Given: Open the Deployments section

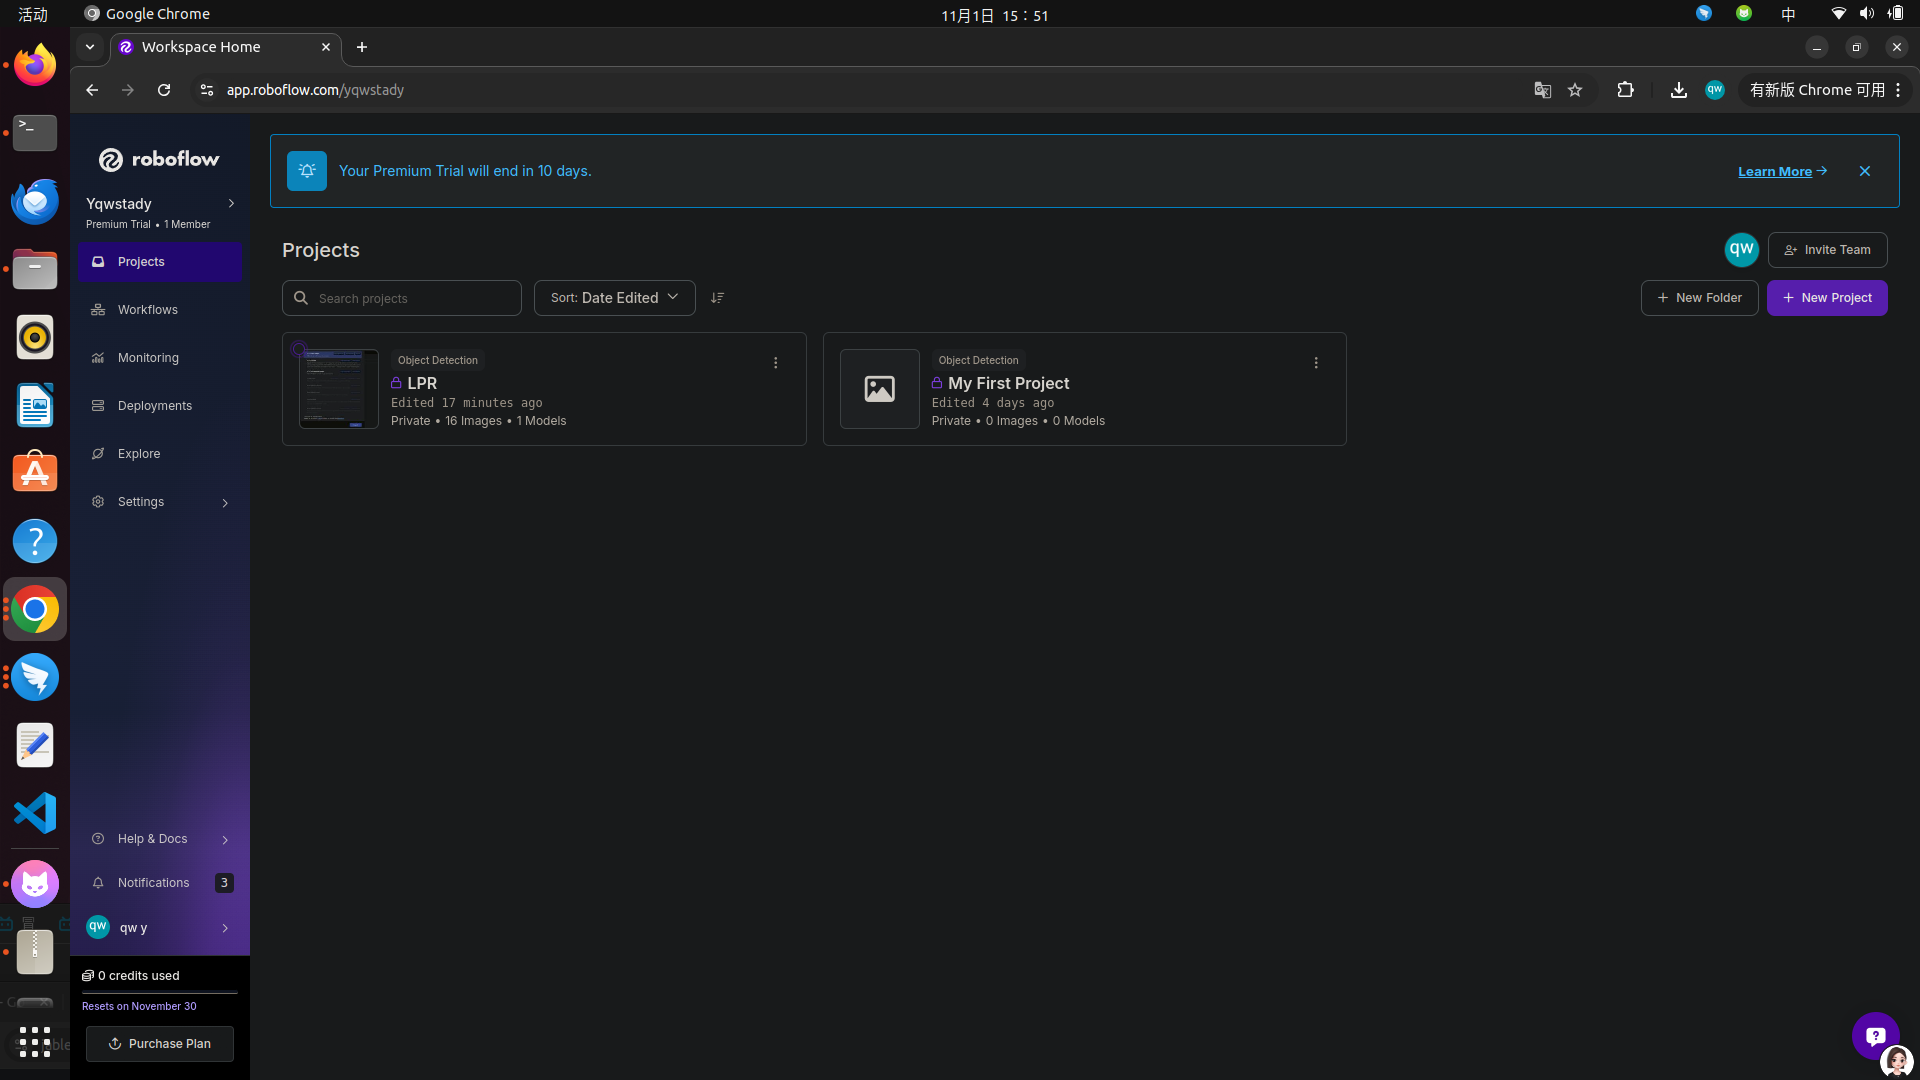Looking at the screenshot, I should (154, 406).
